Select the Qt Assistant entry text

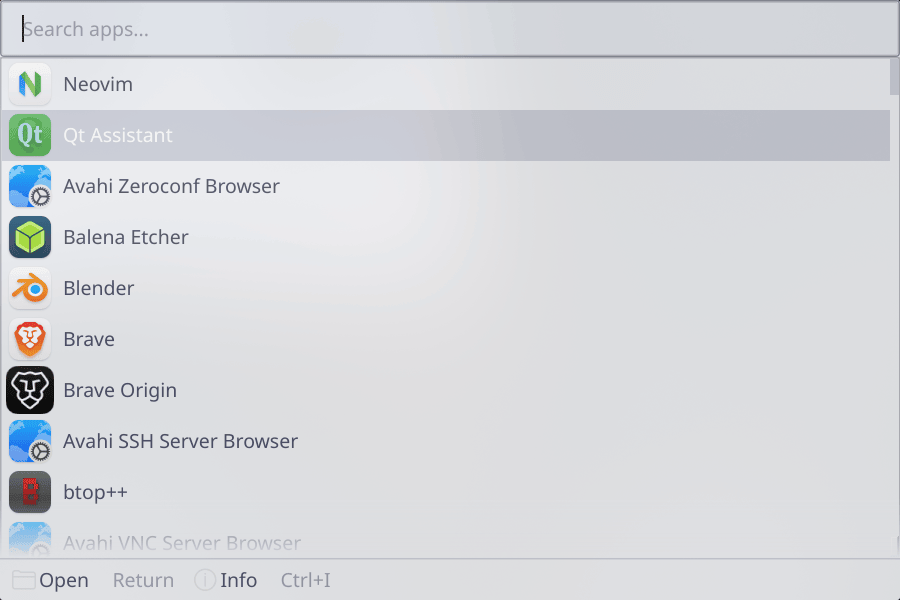click(118, 136)
